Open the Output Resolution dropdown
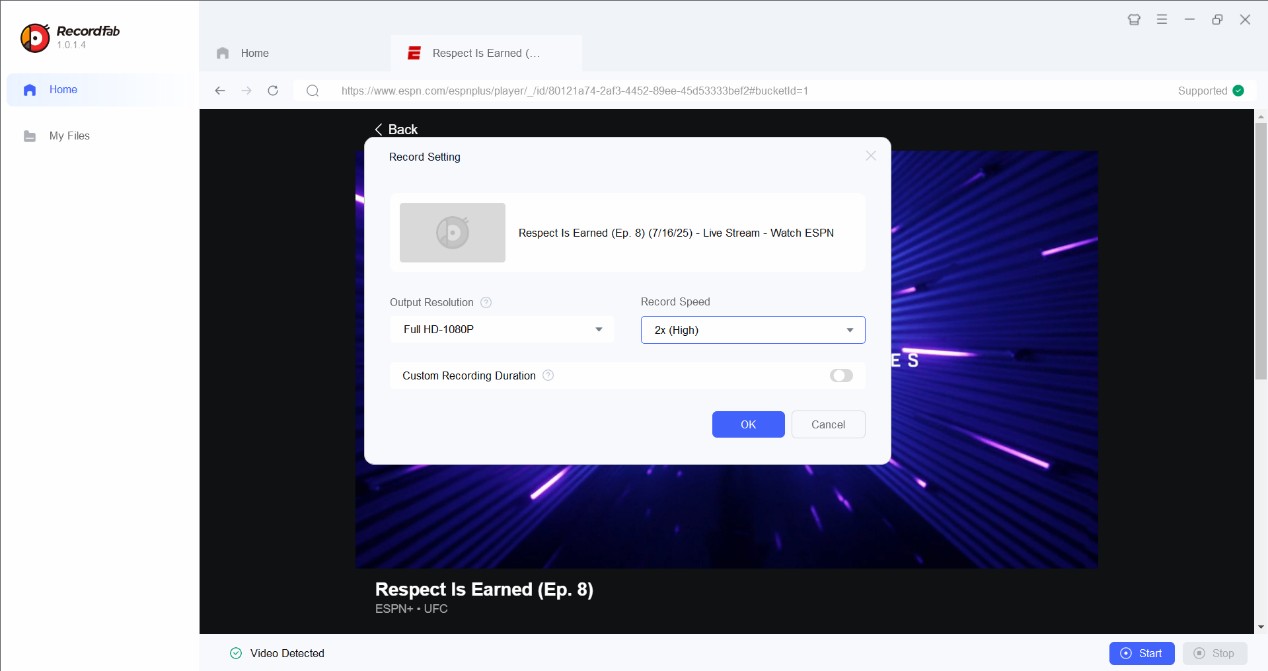The width and height of the screenshot is (1268, 671). (x=501, y=329)
